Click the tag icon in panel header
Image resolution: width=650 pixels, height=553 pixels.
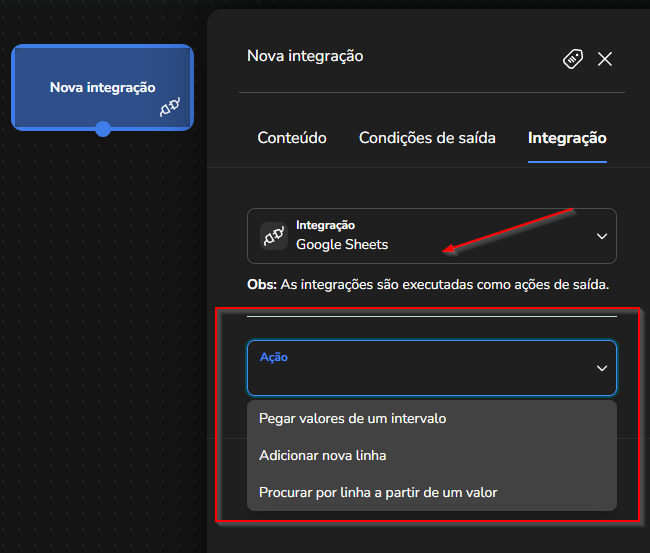(573, 59)
